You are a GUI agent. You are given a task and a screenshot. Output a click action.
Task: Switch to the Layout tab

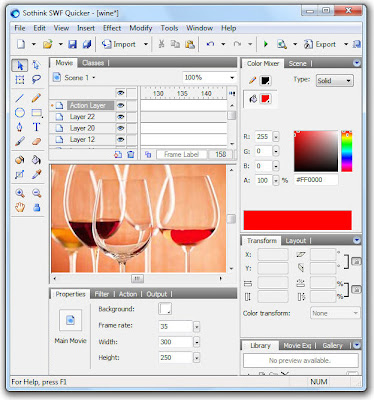(295, 241)
